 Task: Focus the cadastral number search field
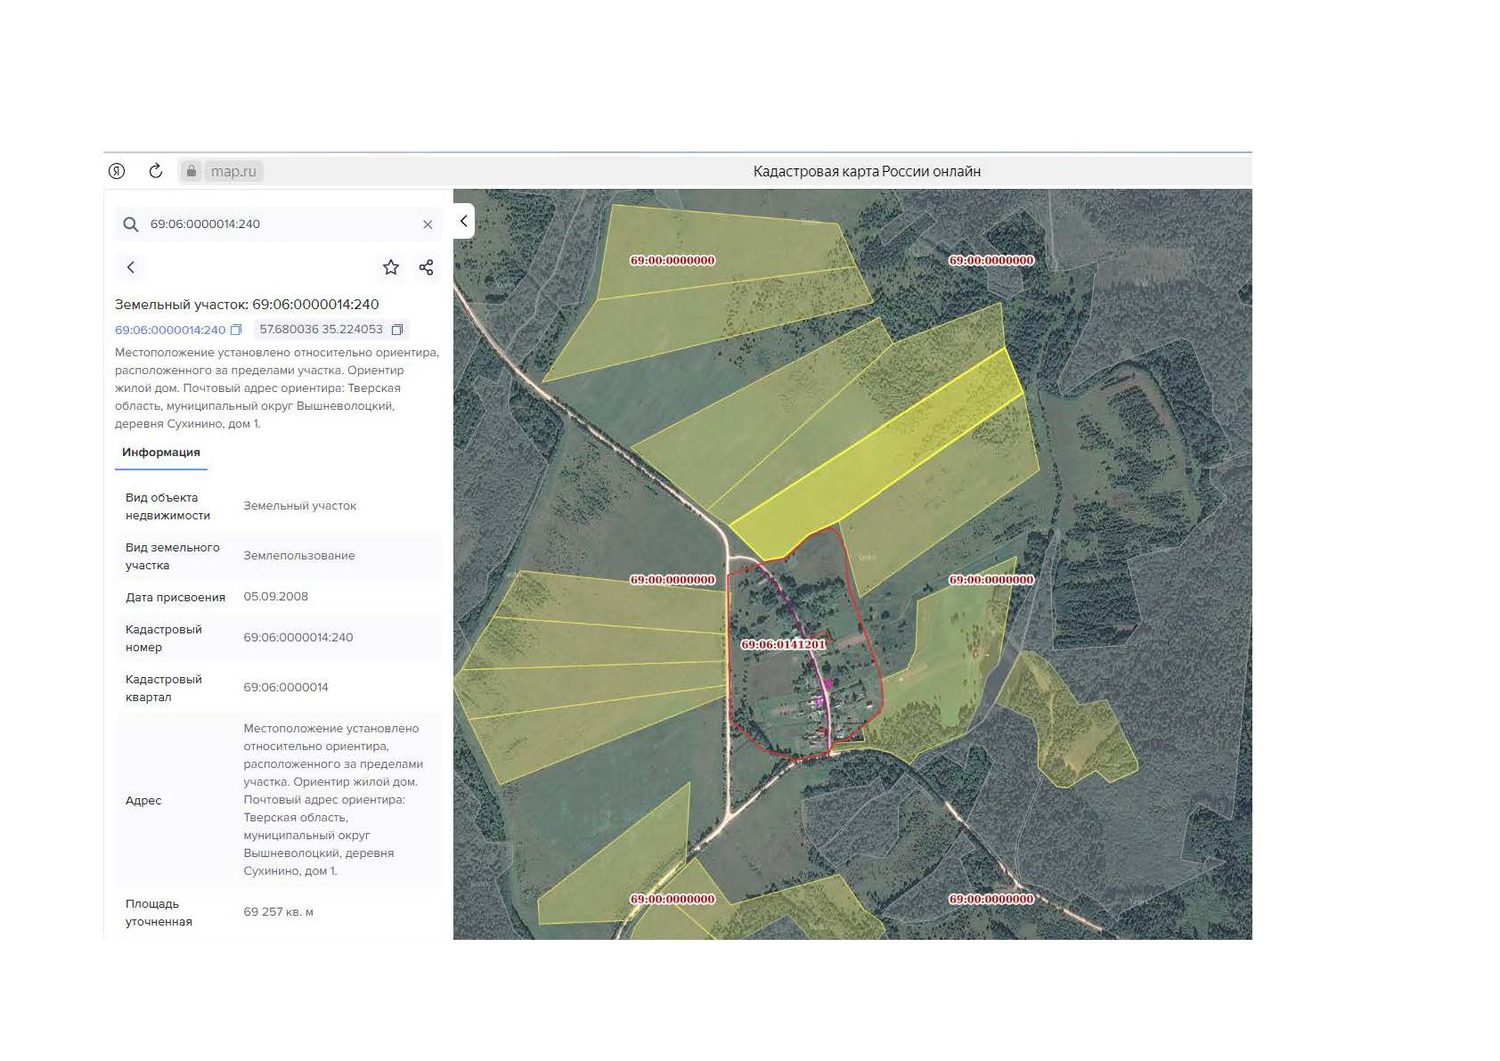[278, 224]
